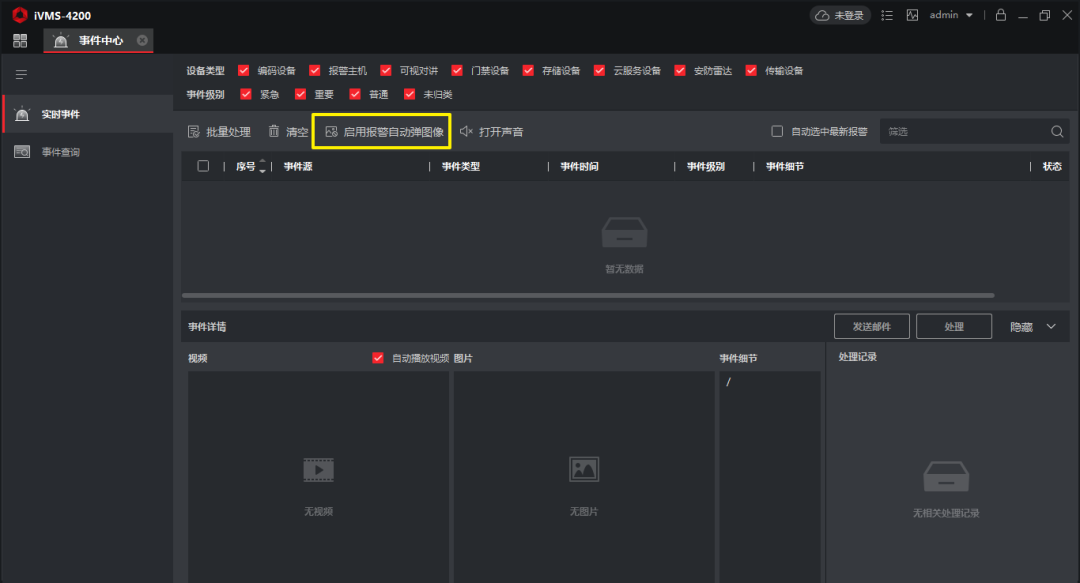Image resolution: width=1080 pixels, height=583 pixels.
Task: Click the 实时事件 alarm siren icon
Action: pyautogui.click(x=22, y=114)
